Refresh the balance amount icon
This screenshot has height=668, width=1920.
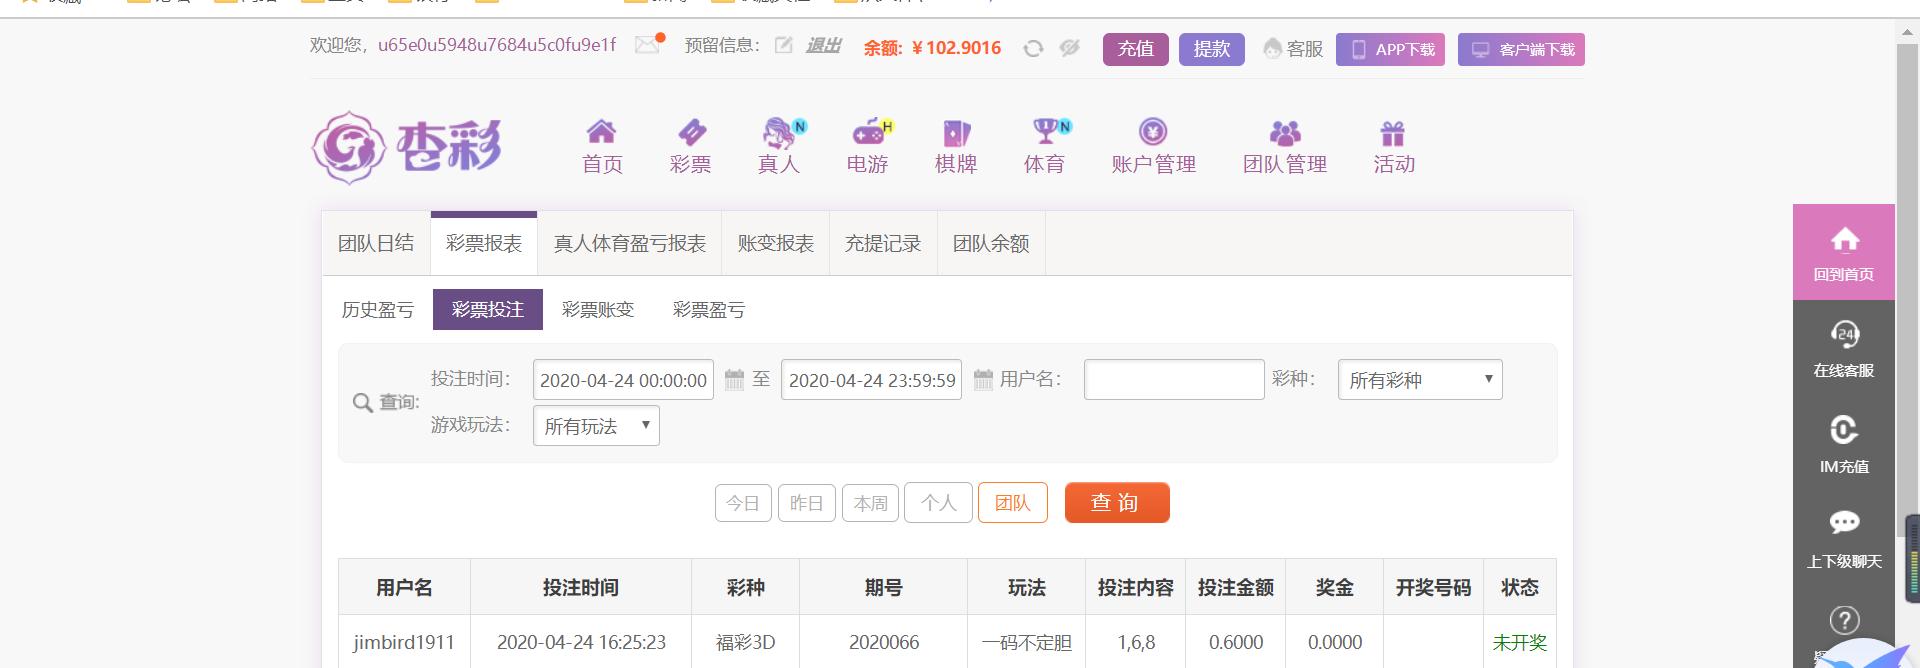tap(1033, 48)
